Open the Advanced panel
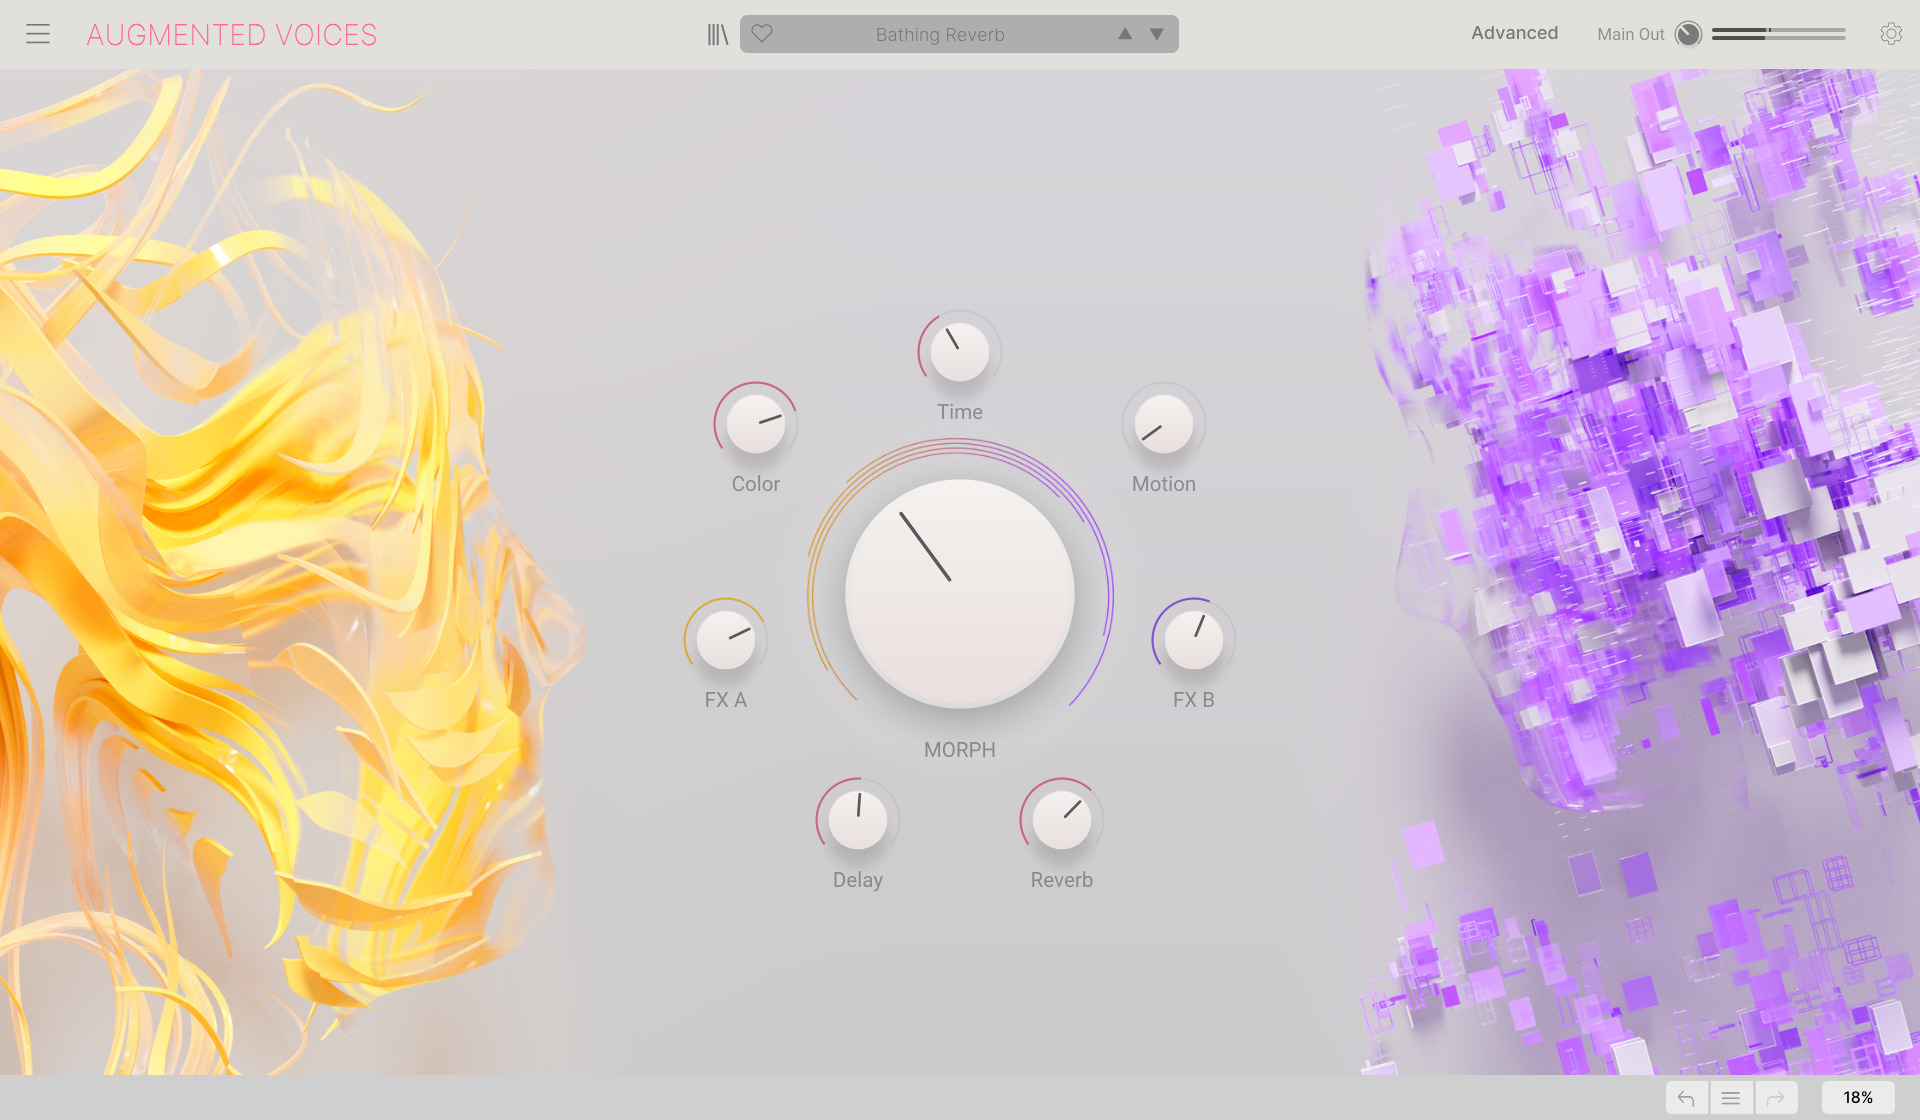Image resolution: width=1920 pixels, height=1120 pixels. [1514, 33]
